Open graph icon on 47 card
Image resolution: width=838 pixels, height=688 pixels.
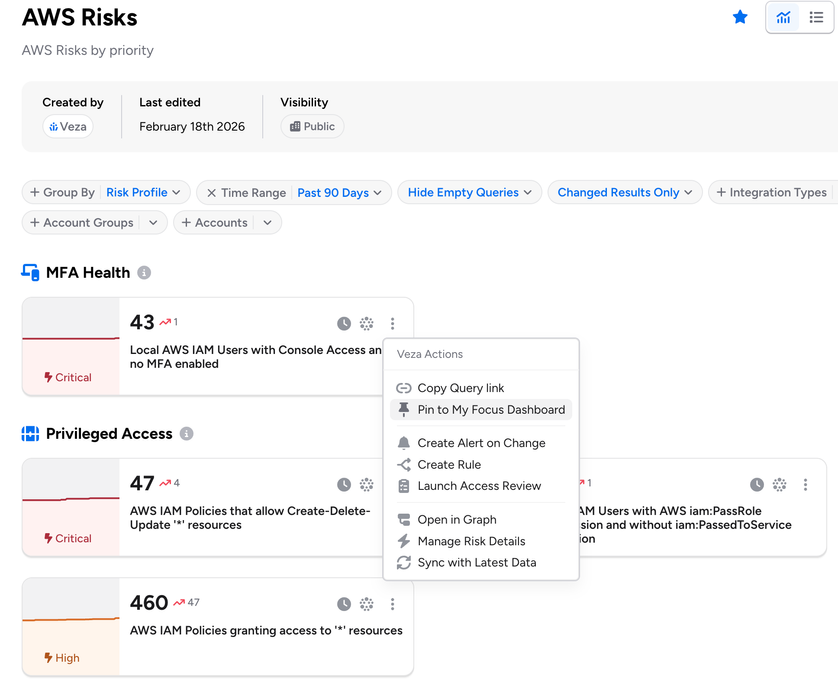point(367,485)
